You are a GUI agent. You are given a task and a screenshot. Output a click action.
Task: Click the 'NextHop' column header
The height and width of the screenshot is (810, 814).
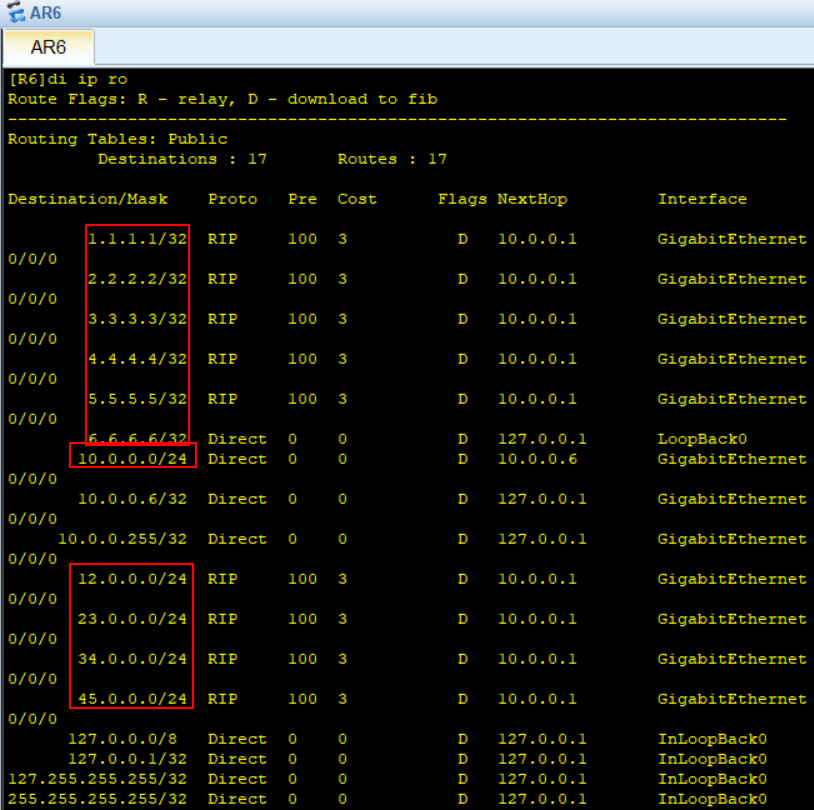tap(532, 199)
